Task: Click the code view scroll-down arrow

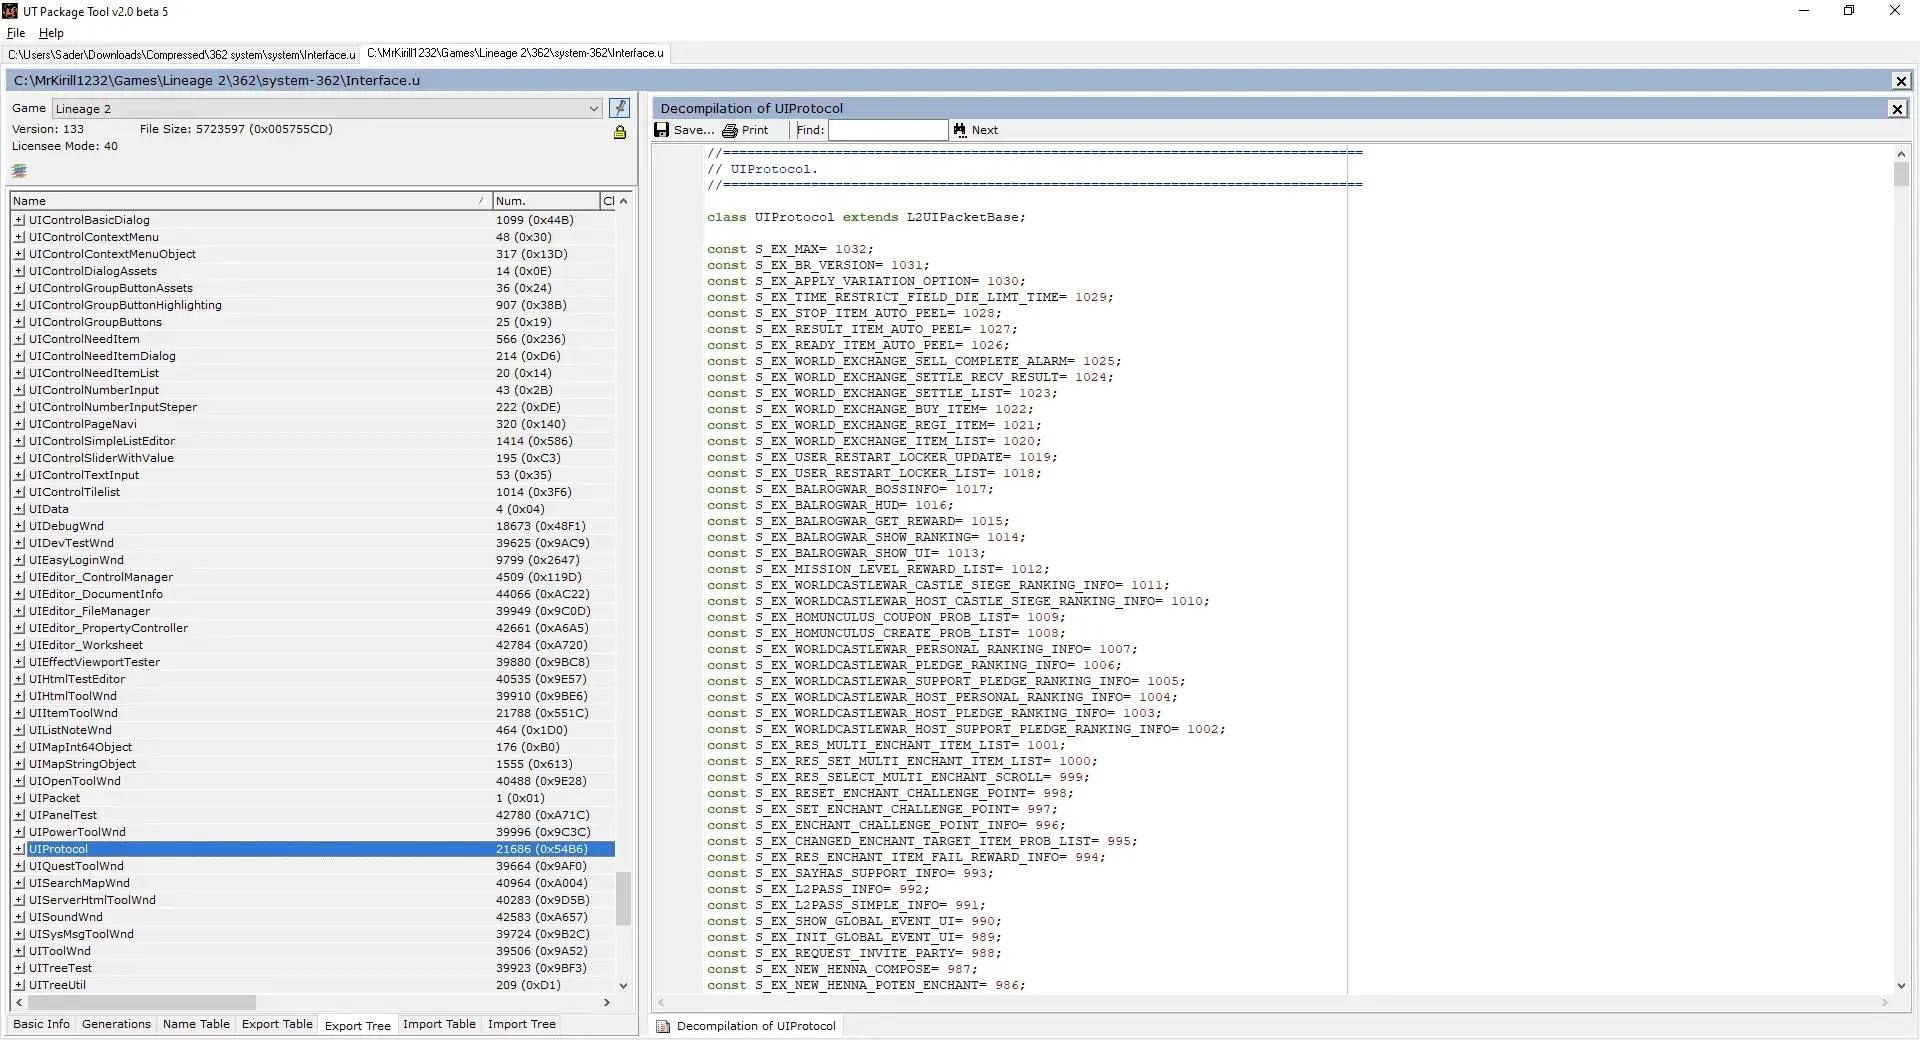Action: coord(1901,986)
